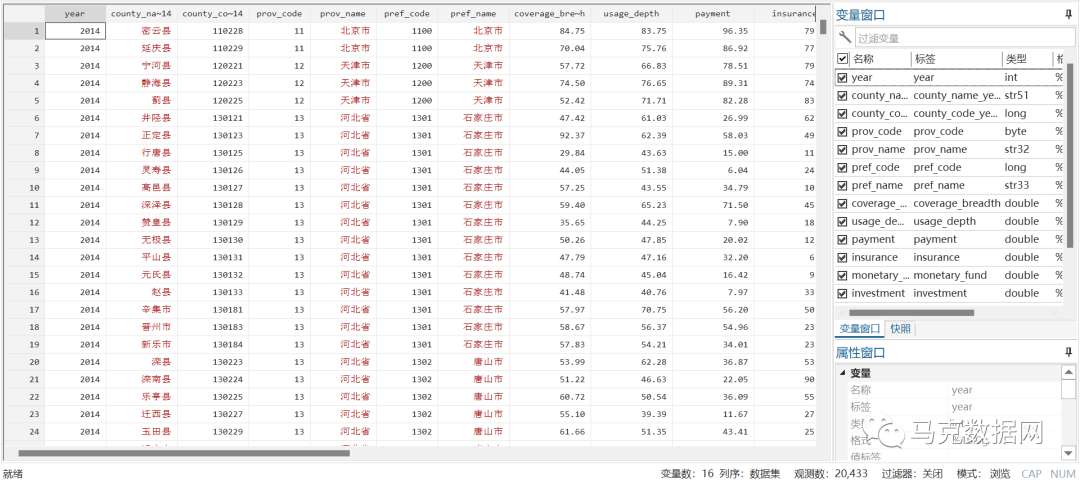Select county code cell 130224
1080x480 pixels.
click(x=211, y=379)
